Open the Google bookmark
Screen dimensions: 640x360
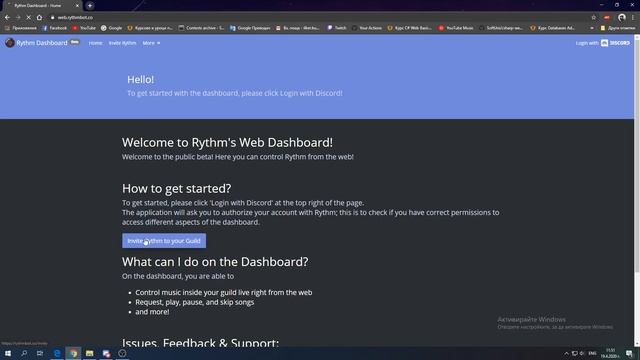pyautogui.click(x=111, y=28)
